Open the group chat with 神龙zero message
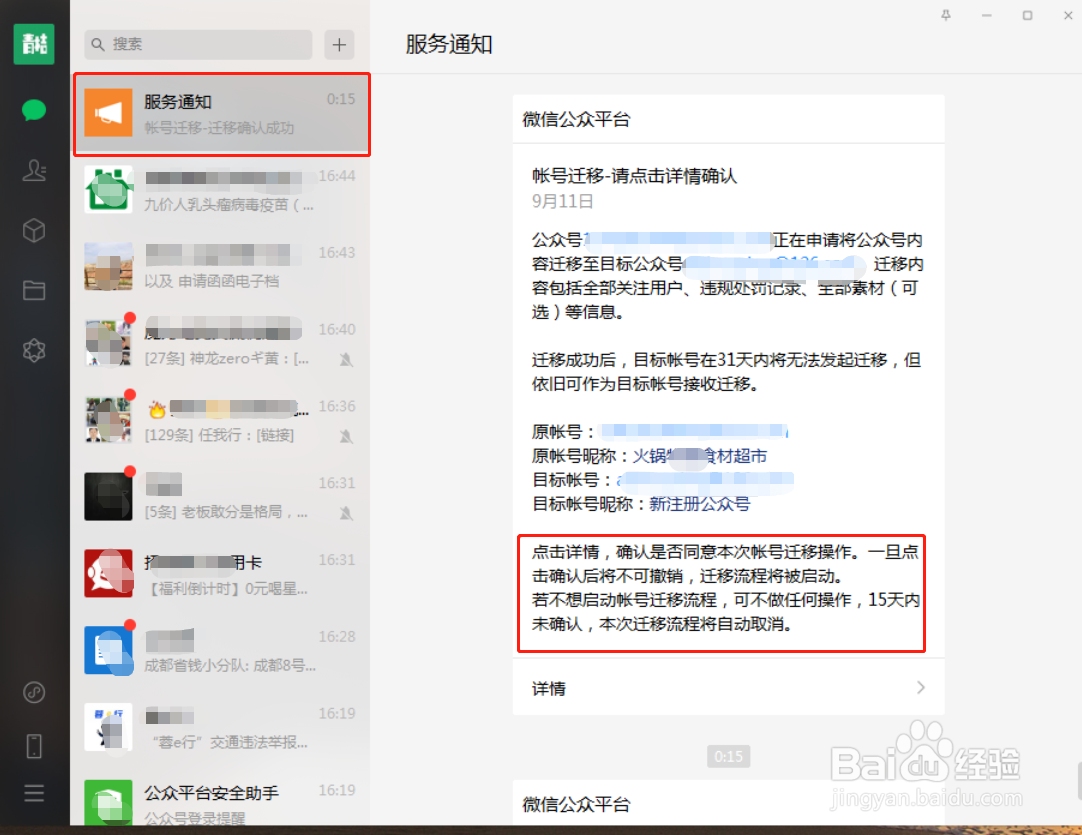This screenshot has width=1082, height=835. click(x=222, y=343)
